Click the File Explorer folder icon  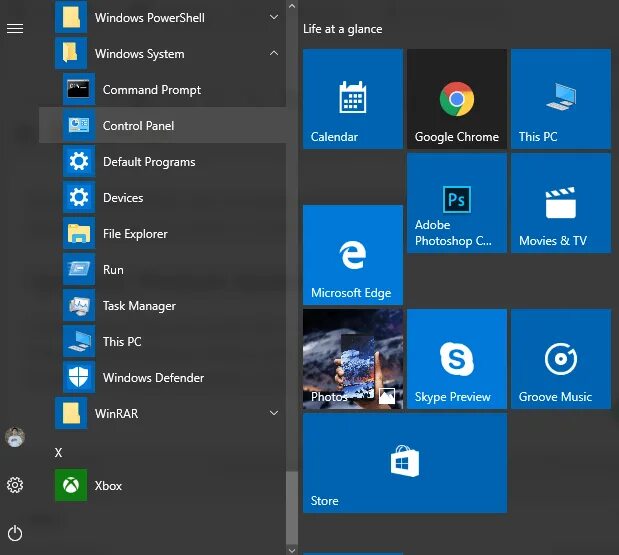pos(79,233)
